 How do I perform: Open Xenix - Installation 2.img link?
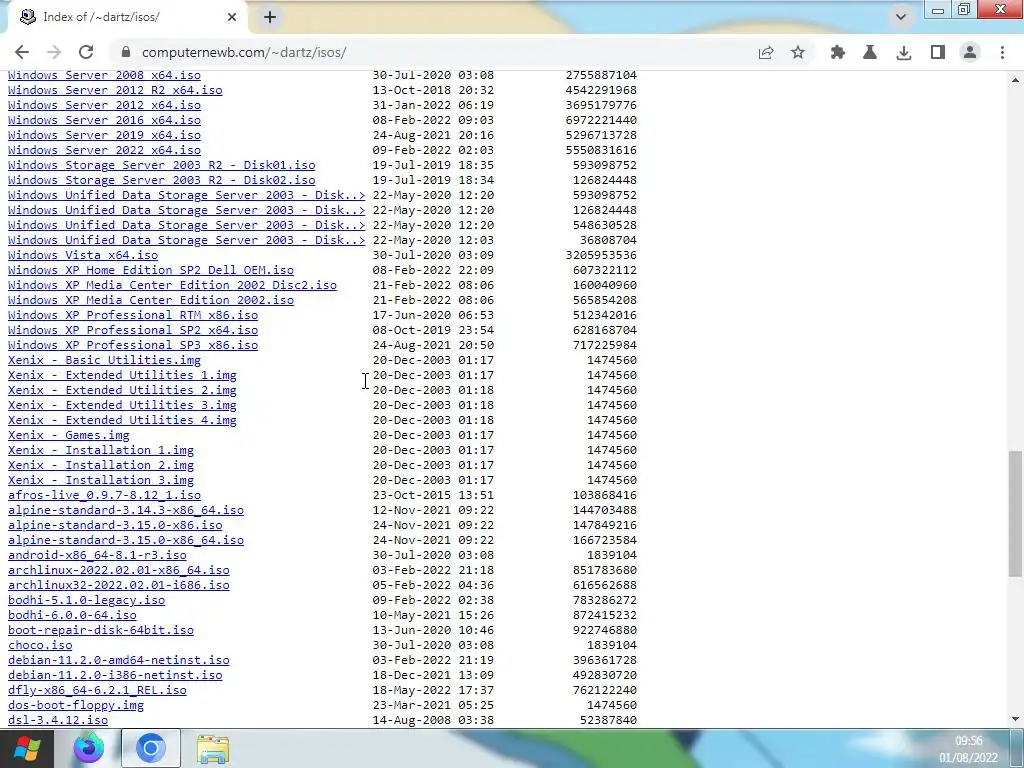[x=101, y=466]
